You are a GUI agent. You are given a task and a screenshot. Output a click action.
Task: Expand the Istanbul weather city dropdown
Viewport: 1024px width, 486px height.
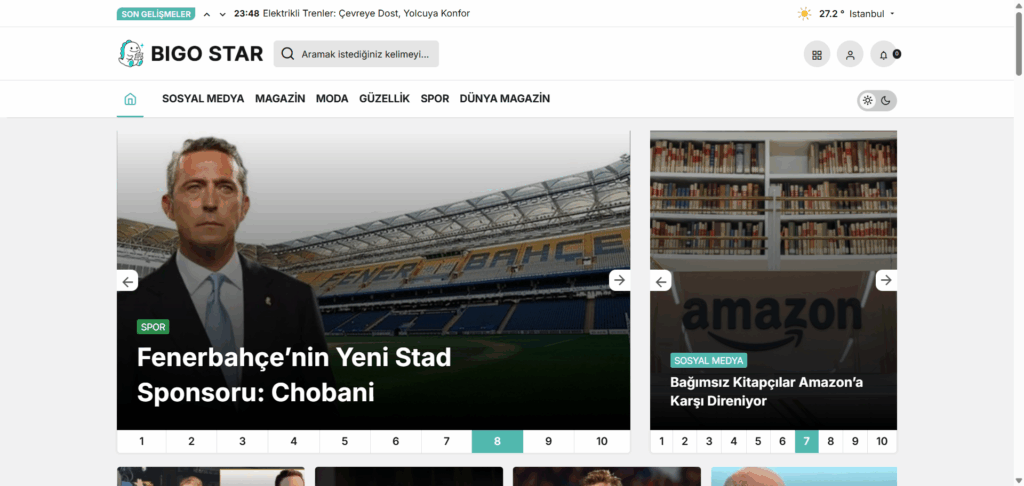coord(892,14)
